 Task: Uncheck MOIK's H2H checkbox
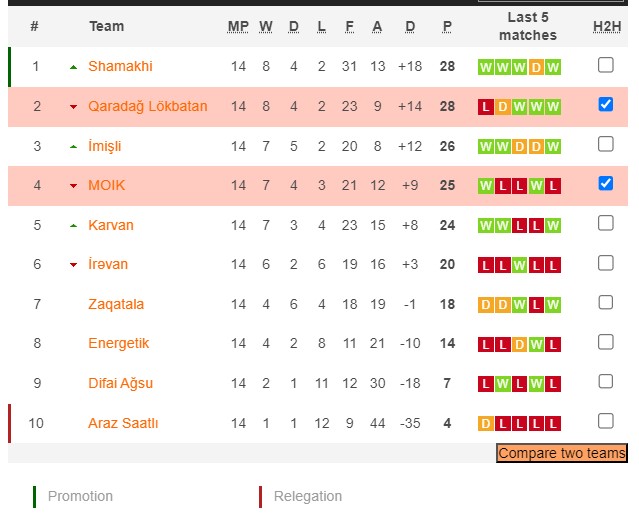[605, 183]
